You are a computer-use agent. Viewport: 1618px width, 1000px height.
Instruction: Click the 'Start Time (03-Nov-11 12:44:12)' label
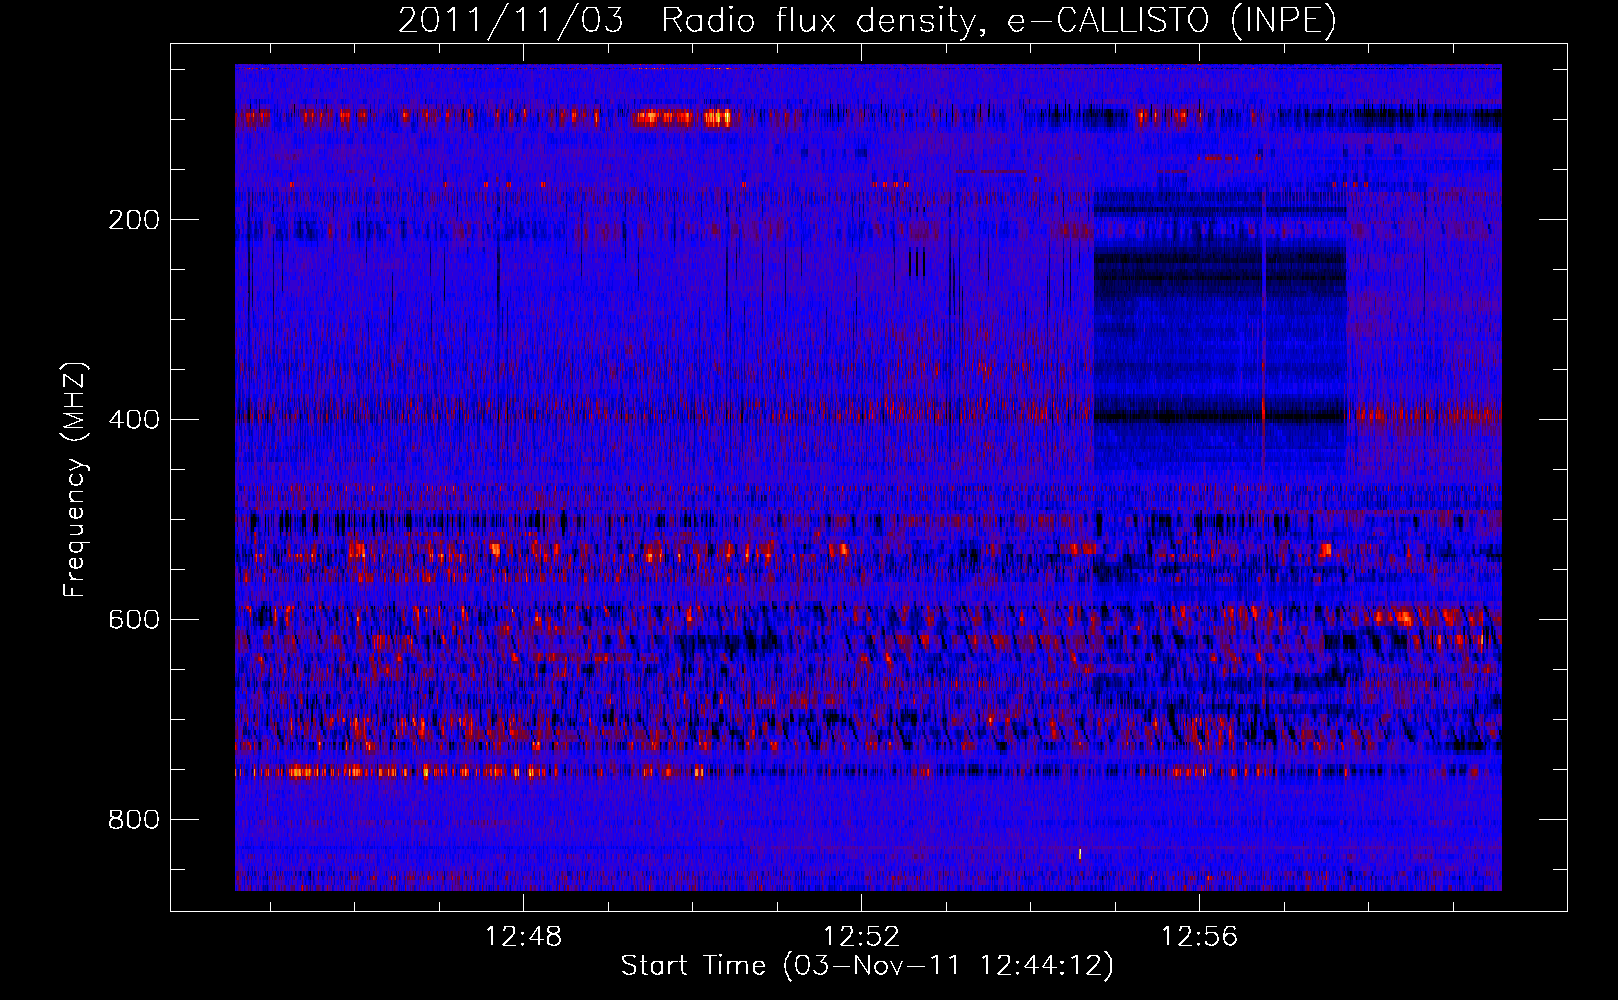point(867,966)
